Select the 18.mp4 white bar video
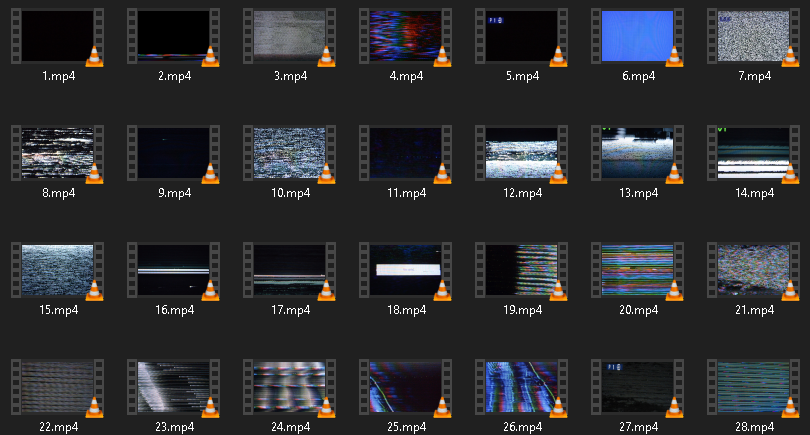The width and height of the screenshot is (810, 435). [405, 269]
